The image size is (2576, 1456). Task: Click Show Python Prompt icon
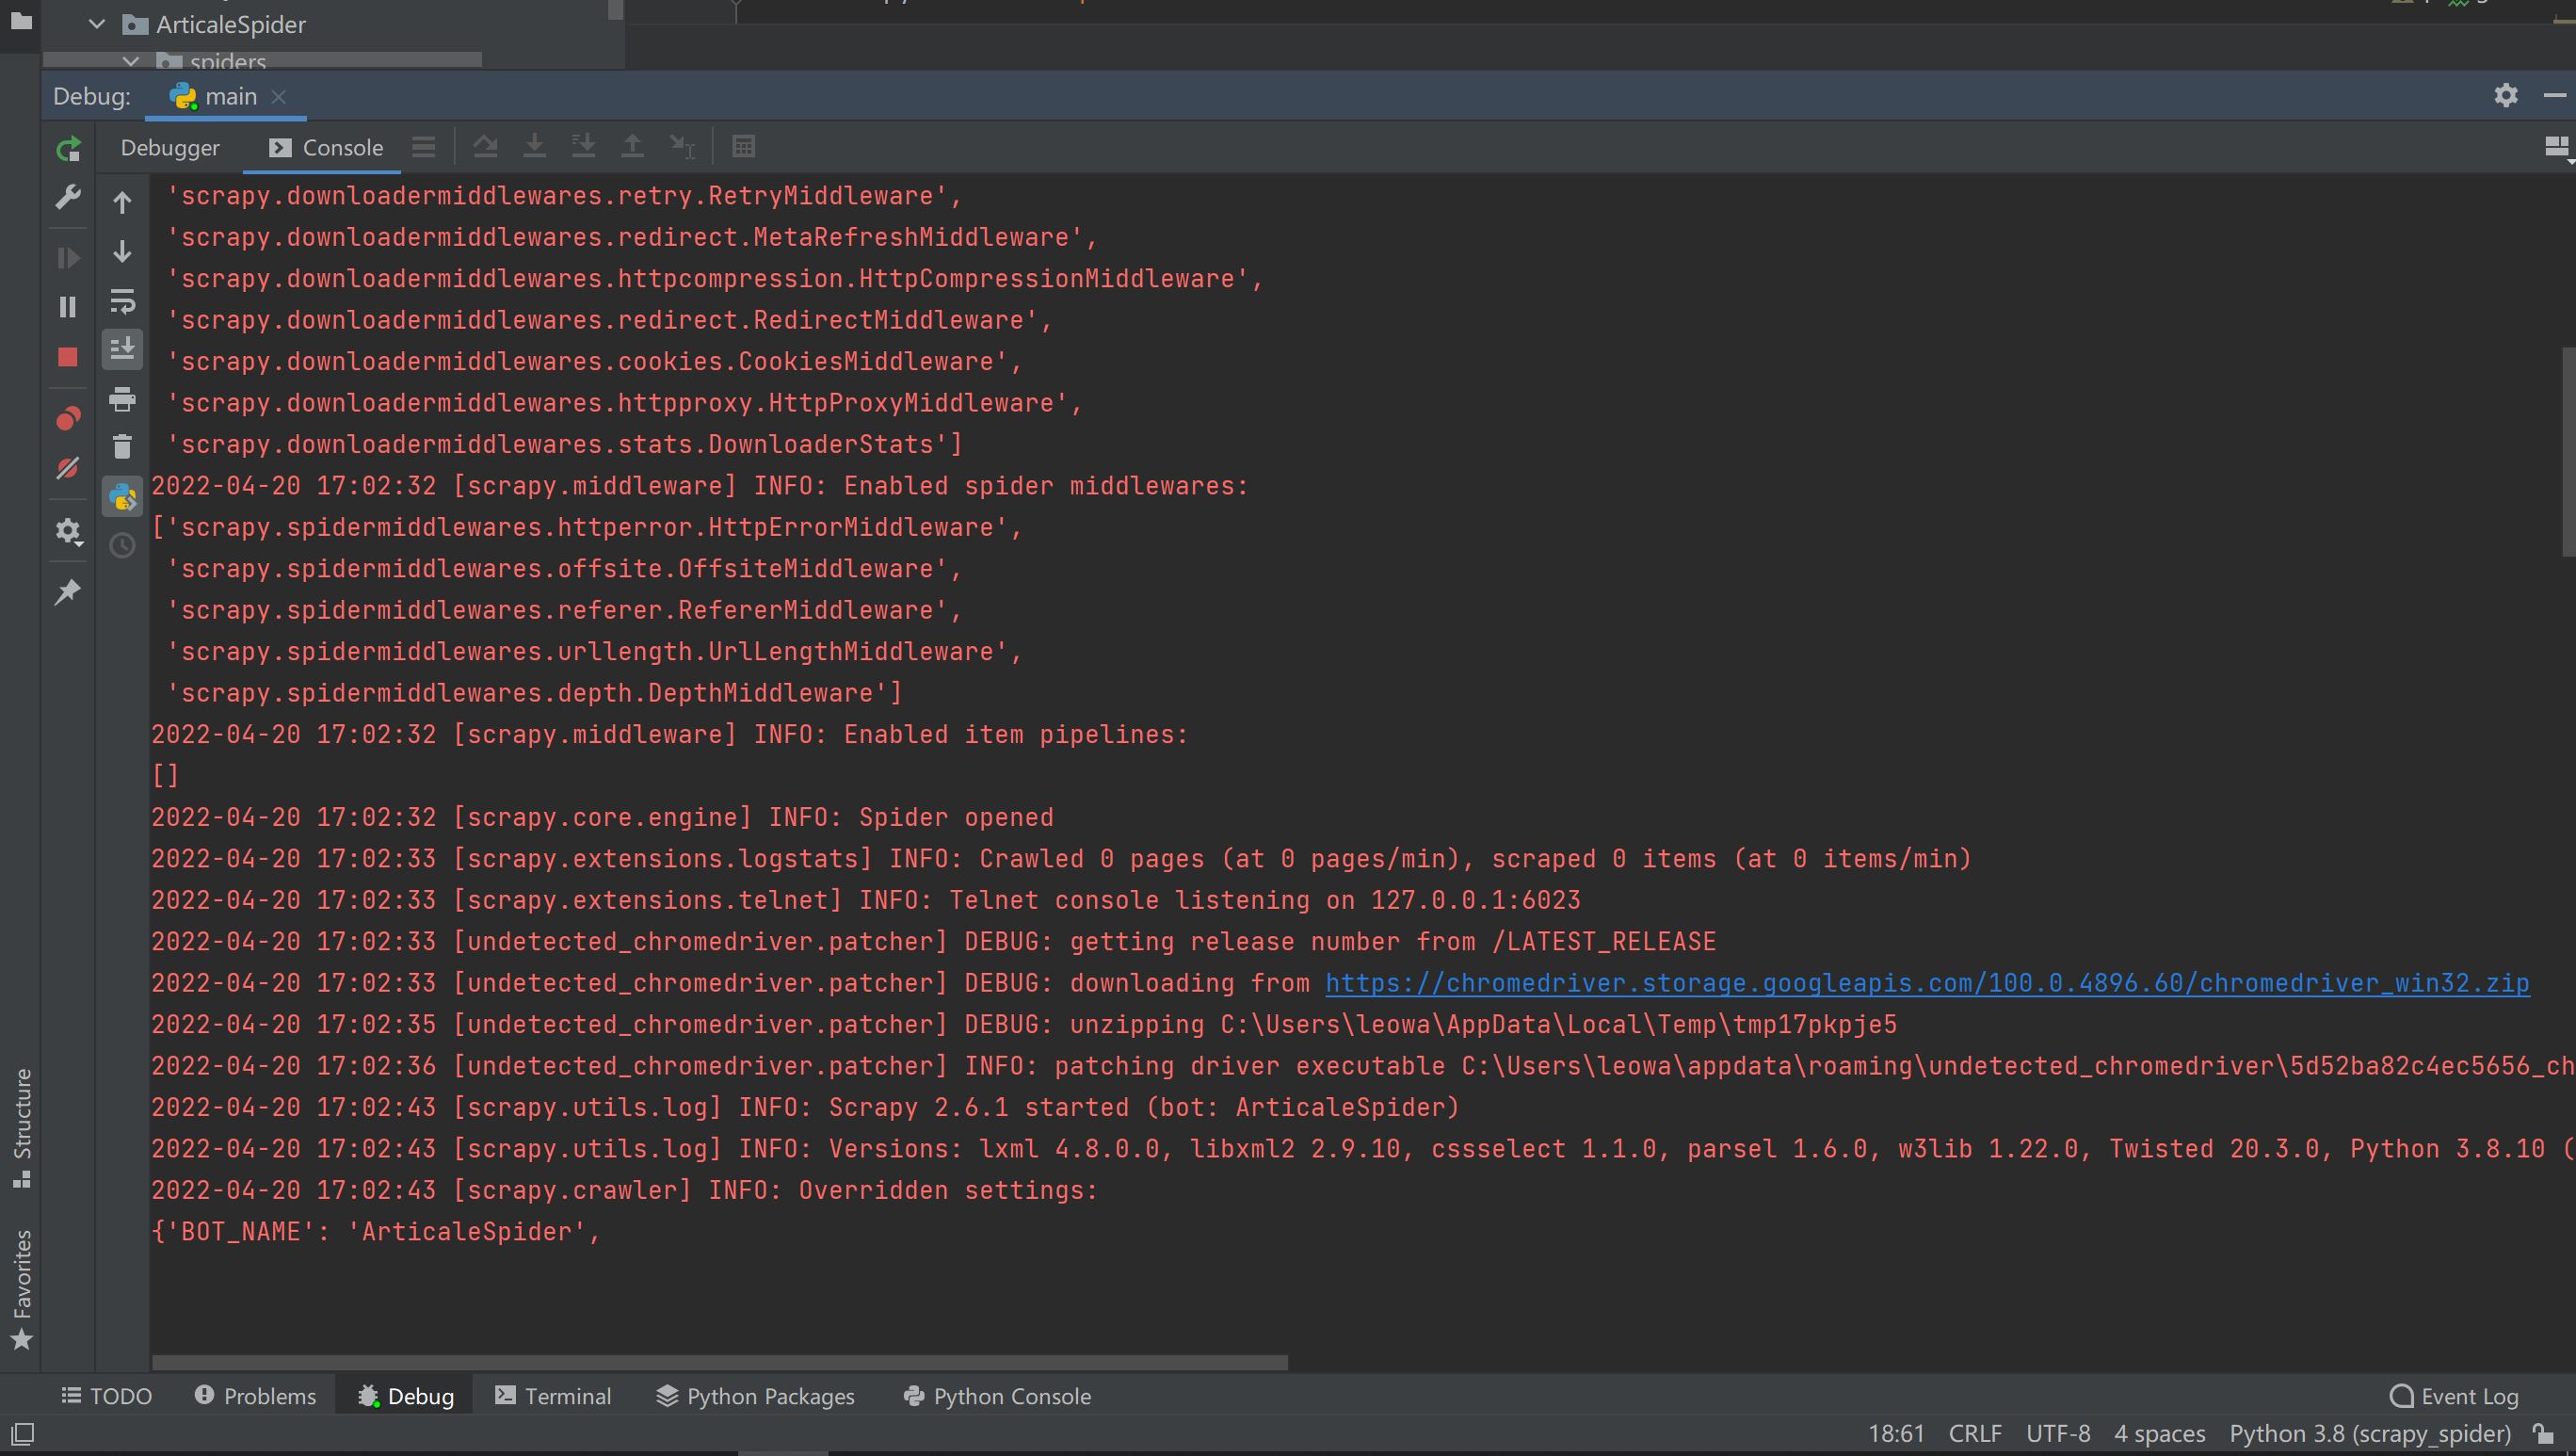pos(122,497)
